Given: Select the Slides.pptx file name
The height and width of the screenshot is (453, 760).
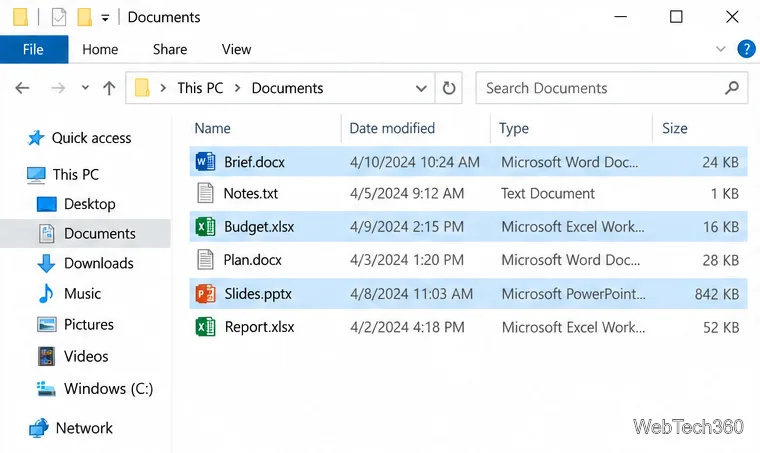Looking at the screenshot, I should coord(258,294).
